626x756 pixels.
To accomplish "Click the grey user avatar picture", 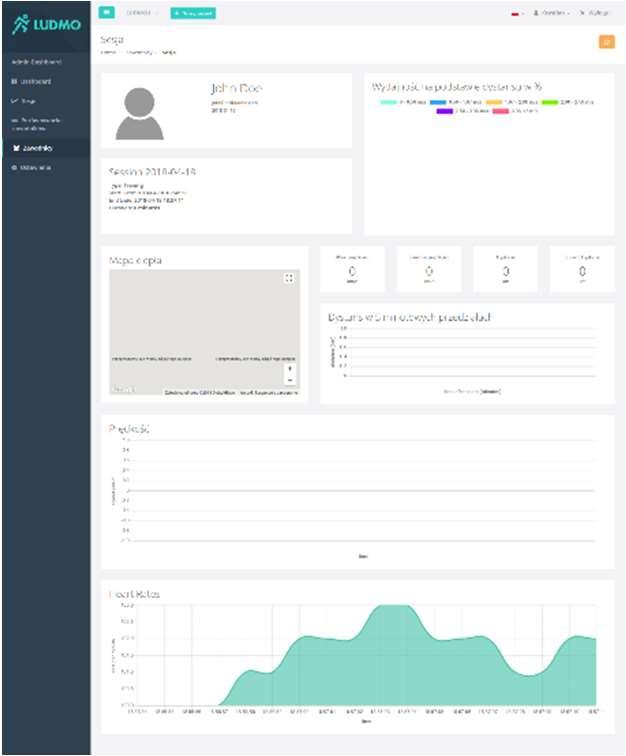I will point(139,113).
